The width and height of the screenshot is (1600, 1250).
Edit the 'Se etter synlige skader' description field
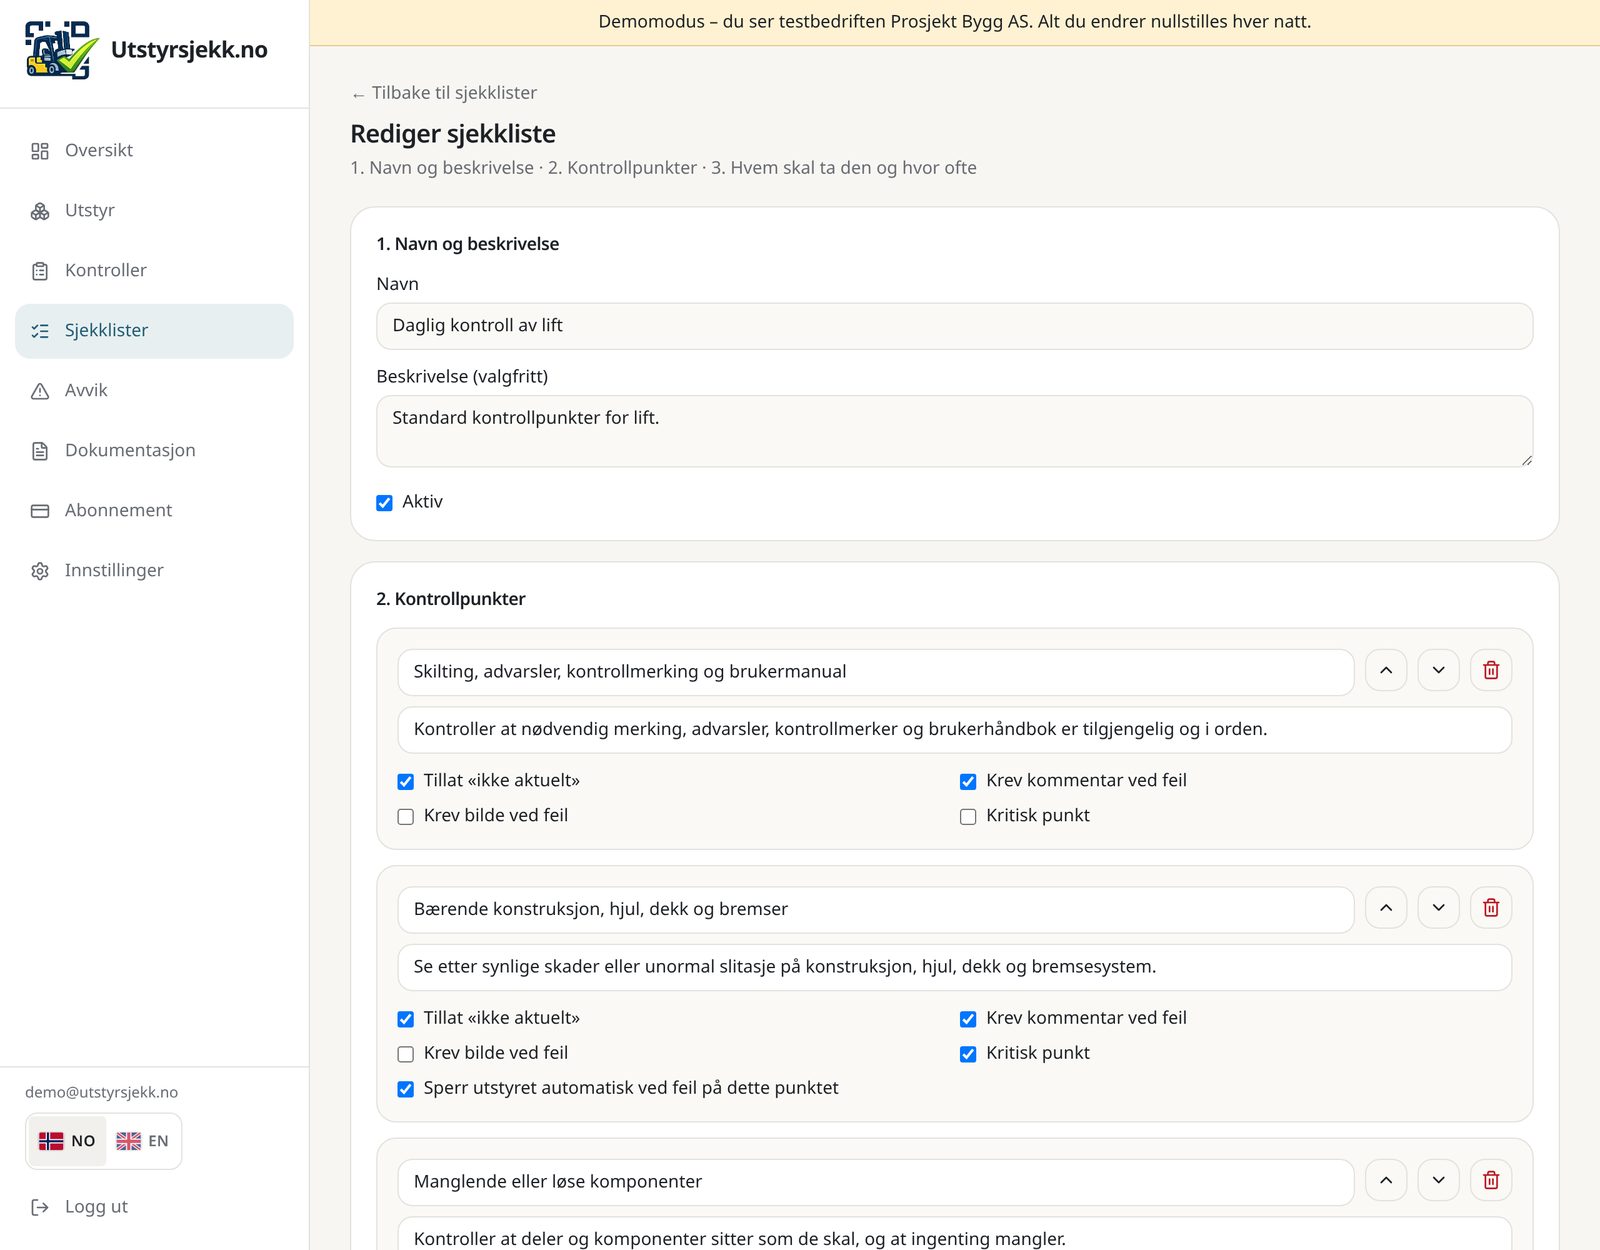[954, 967]
